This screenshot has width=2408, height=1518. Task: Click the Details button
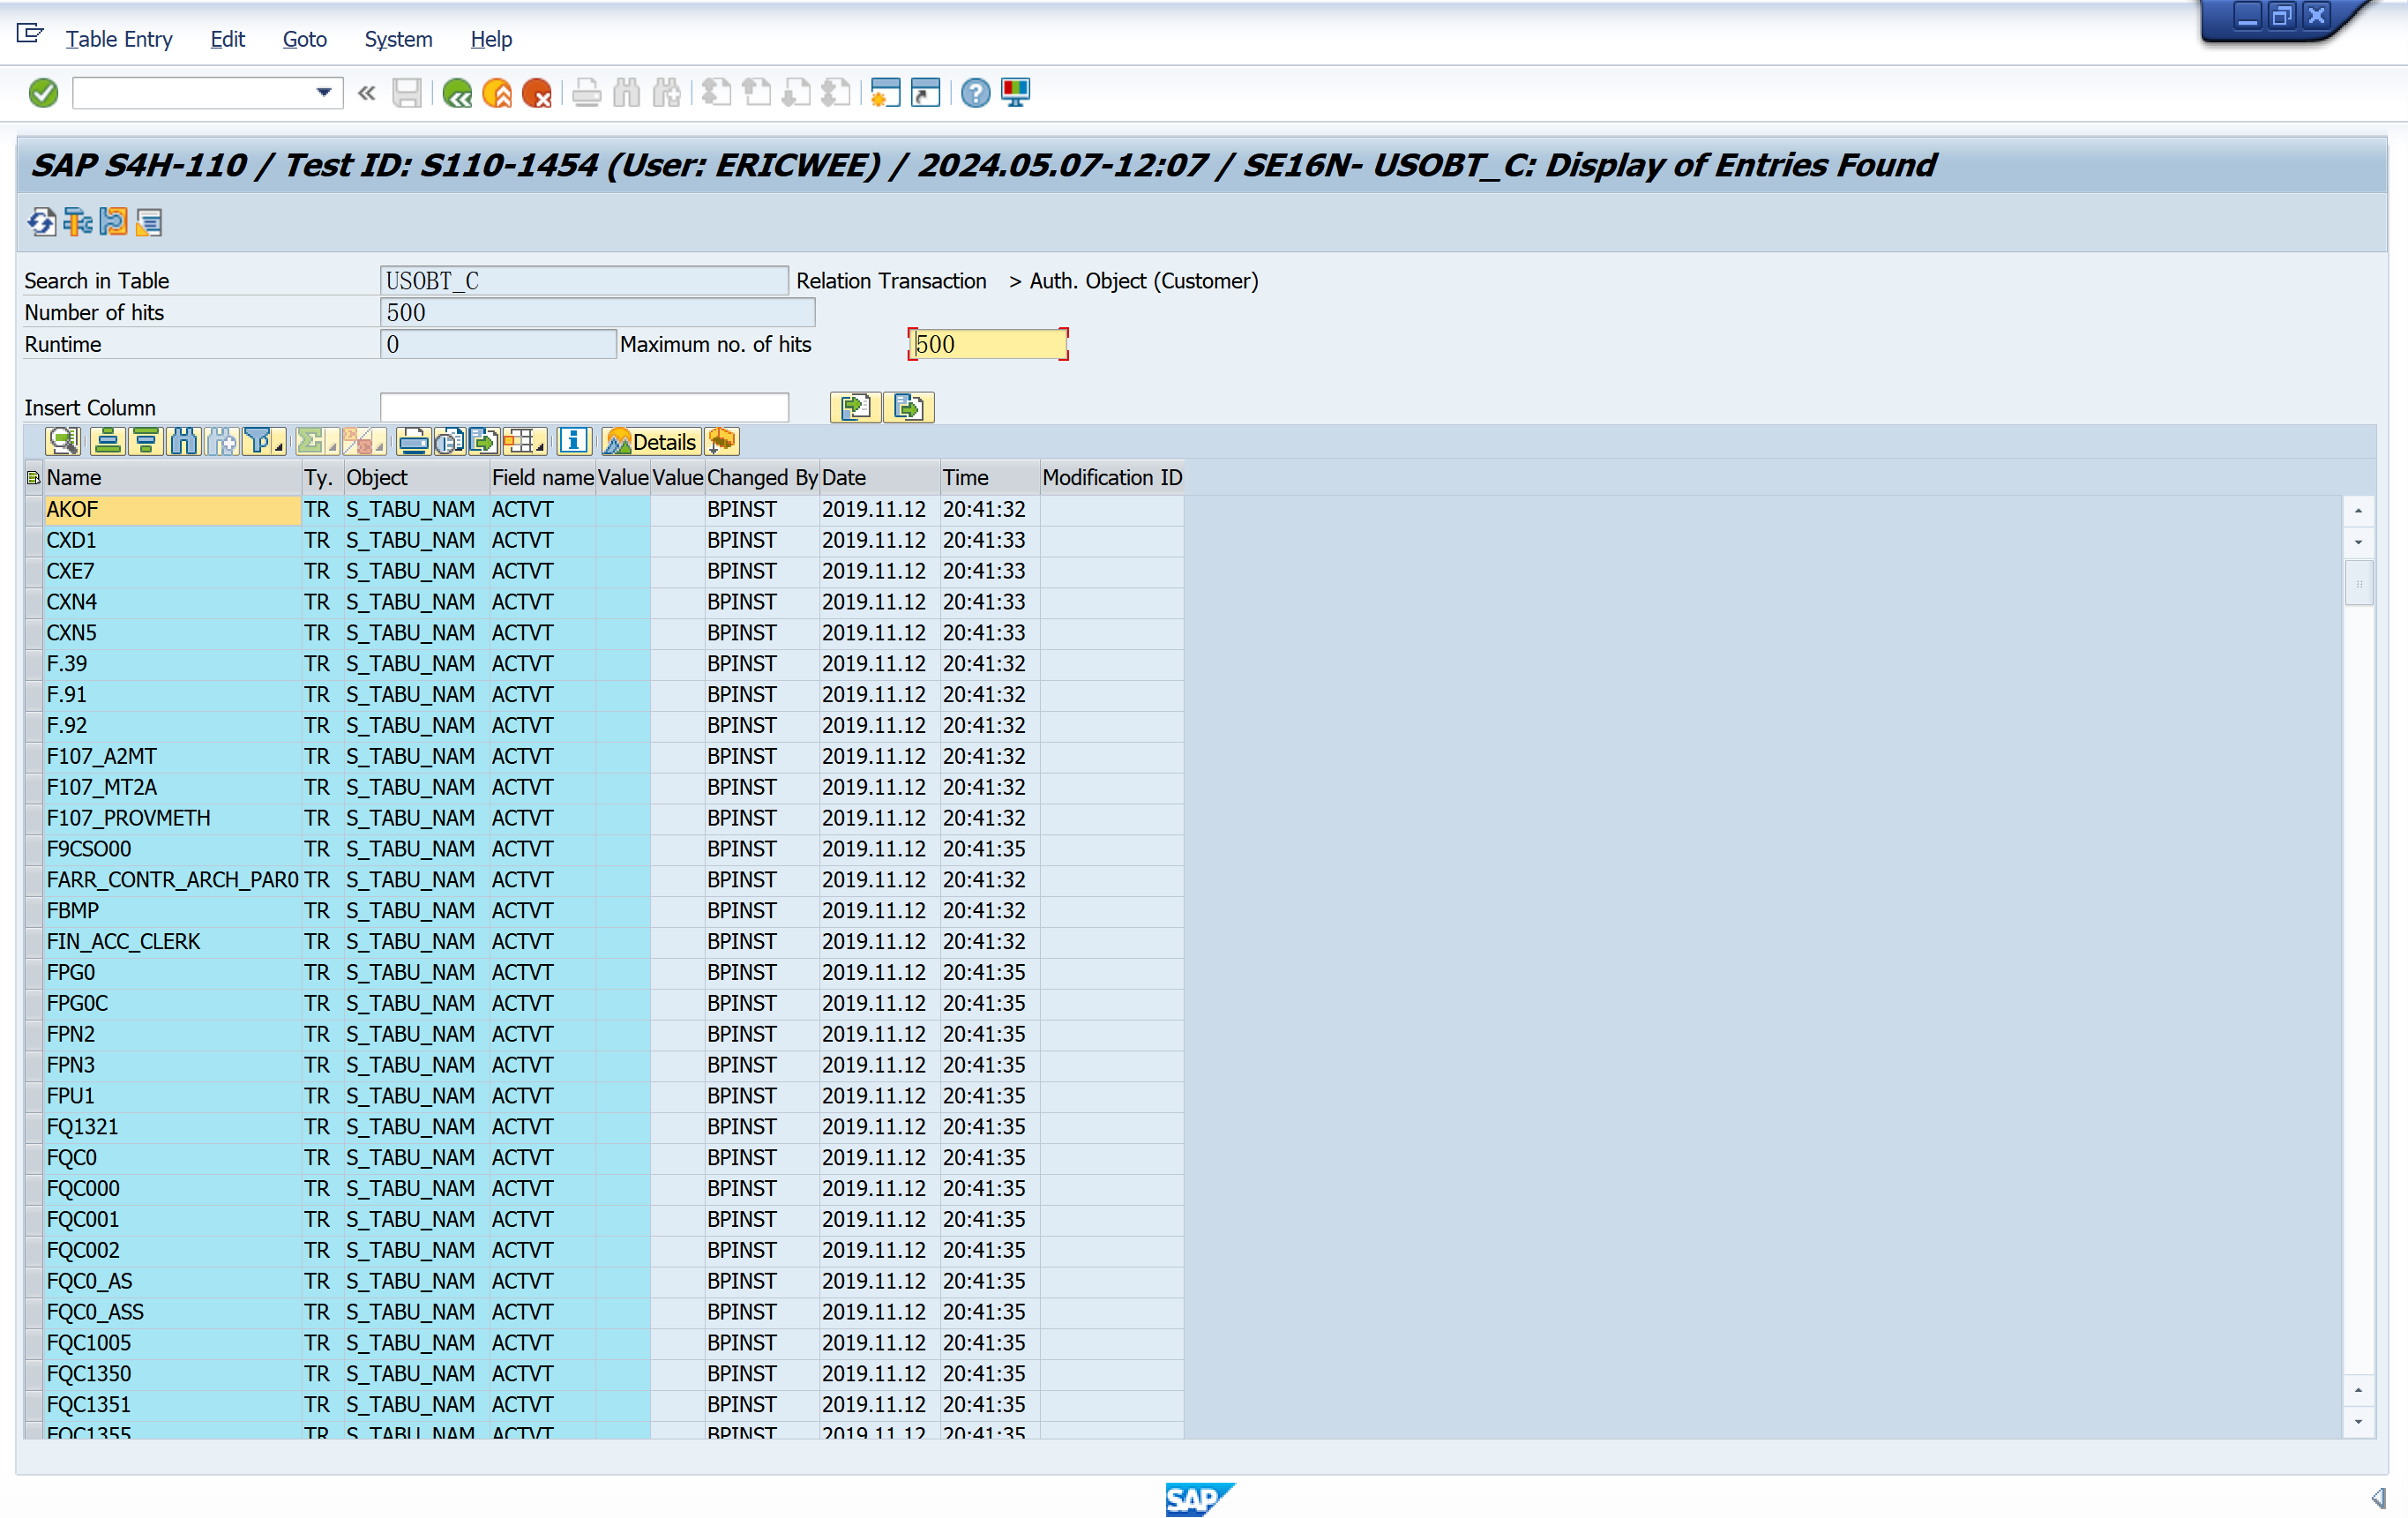[x=651, y=441]
